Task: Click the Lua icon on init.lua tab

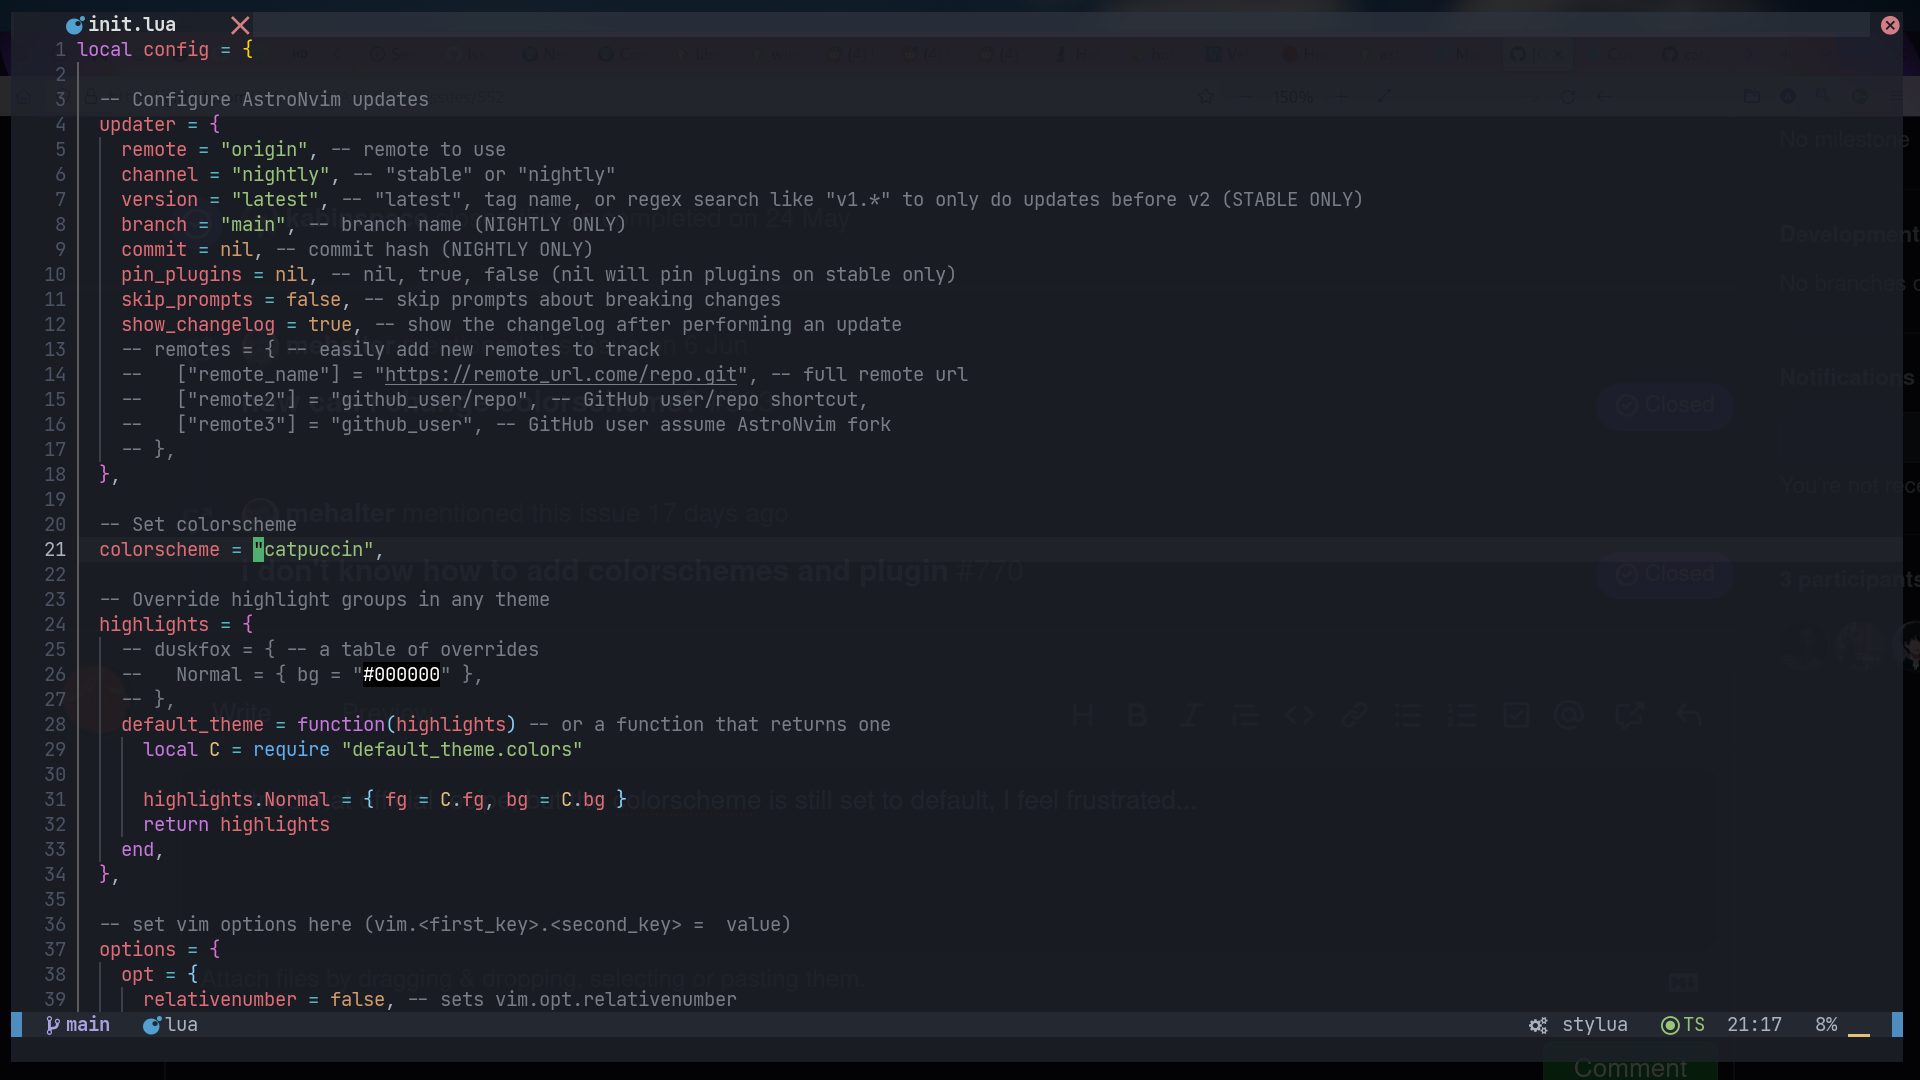Action: pyautogui.click(x=74, y=25)
